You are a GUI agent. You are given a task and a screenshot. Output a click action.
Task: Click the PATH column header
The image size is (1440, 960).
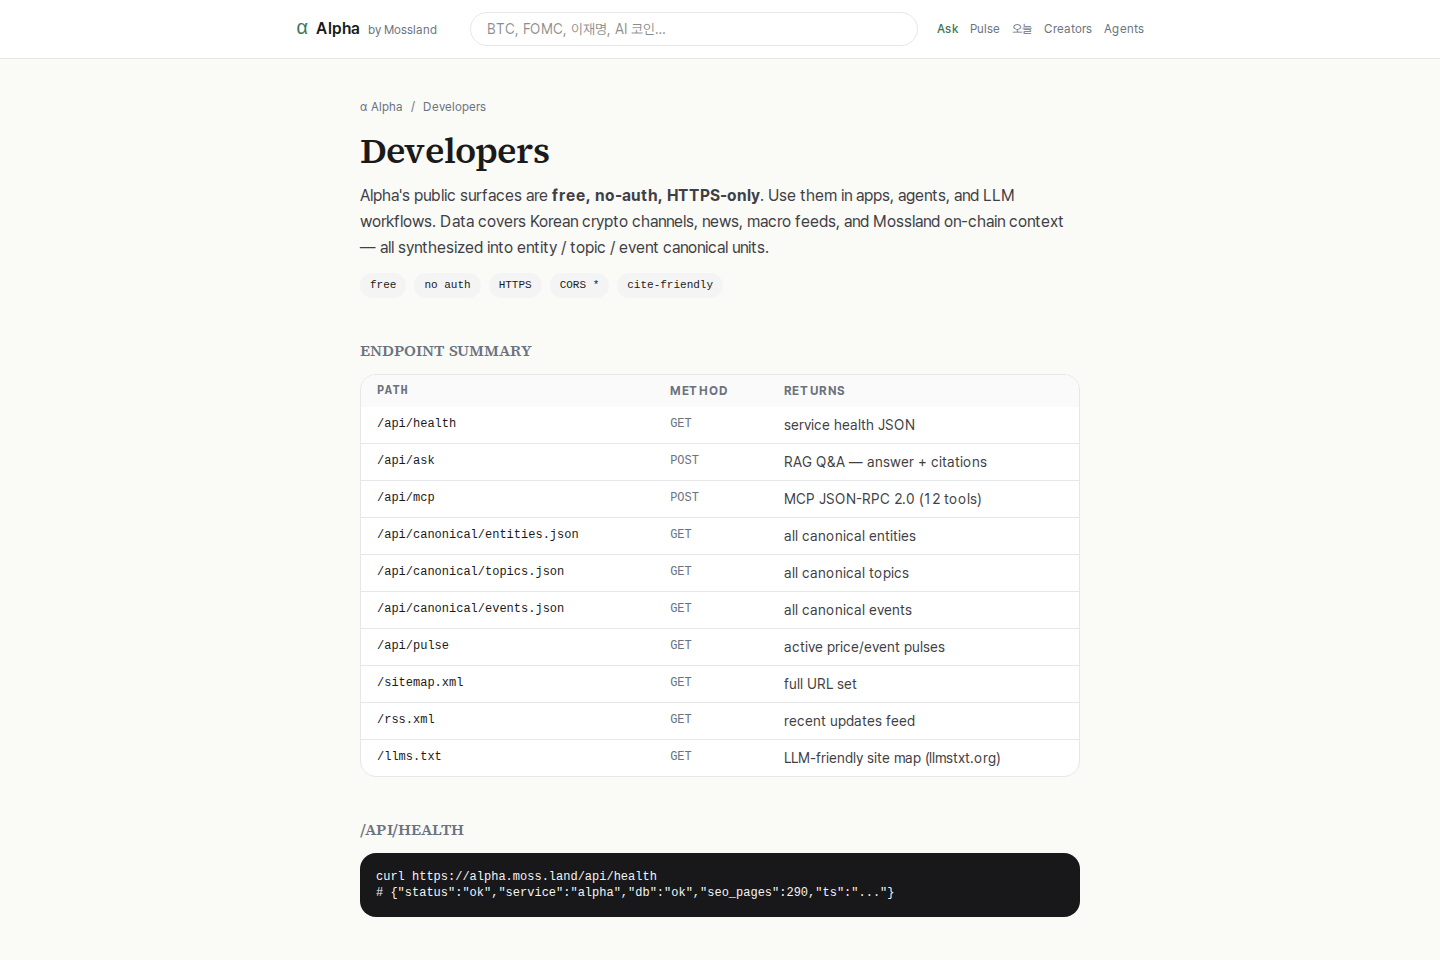pyautogui.click(x=392, y=390)
